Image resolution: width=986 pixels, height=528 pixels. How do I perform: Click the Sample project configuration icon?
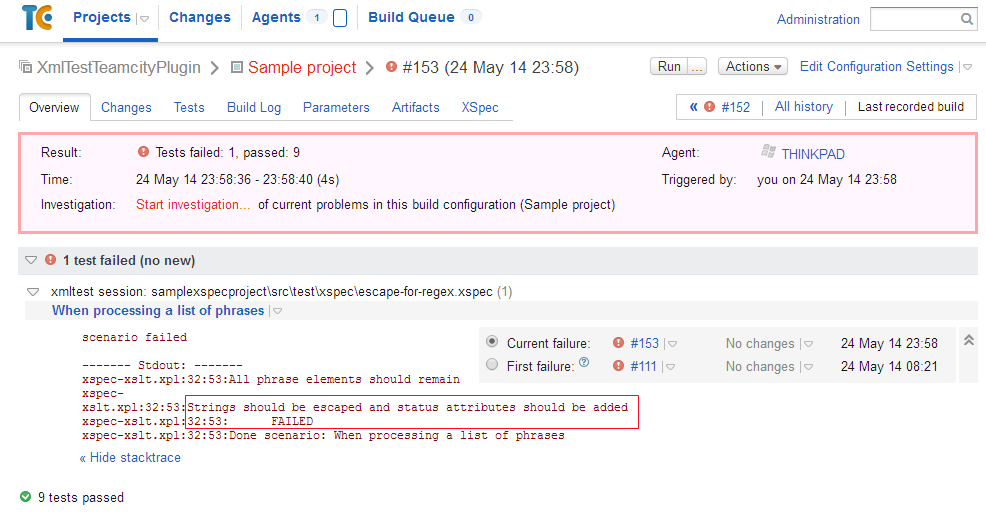(236, 67)
